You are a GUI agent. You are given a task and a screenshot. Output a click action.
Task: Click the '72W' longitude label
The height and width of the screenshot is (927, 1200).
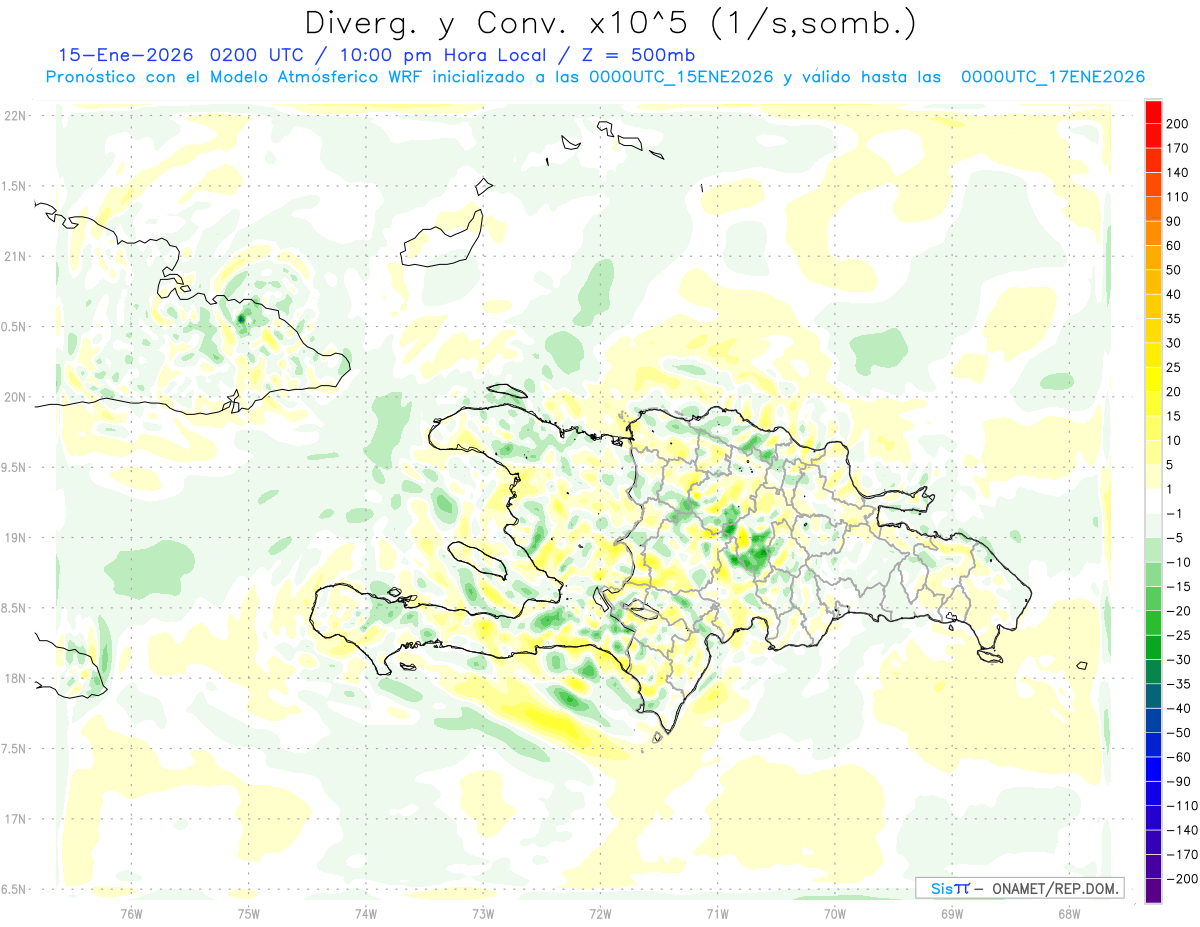click(x=600, y=914)
